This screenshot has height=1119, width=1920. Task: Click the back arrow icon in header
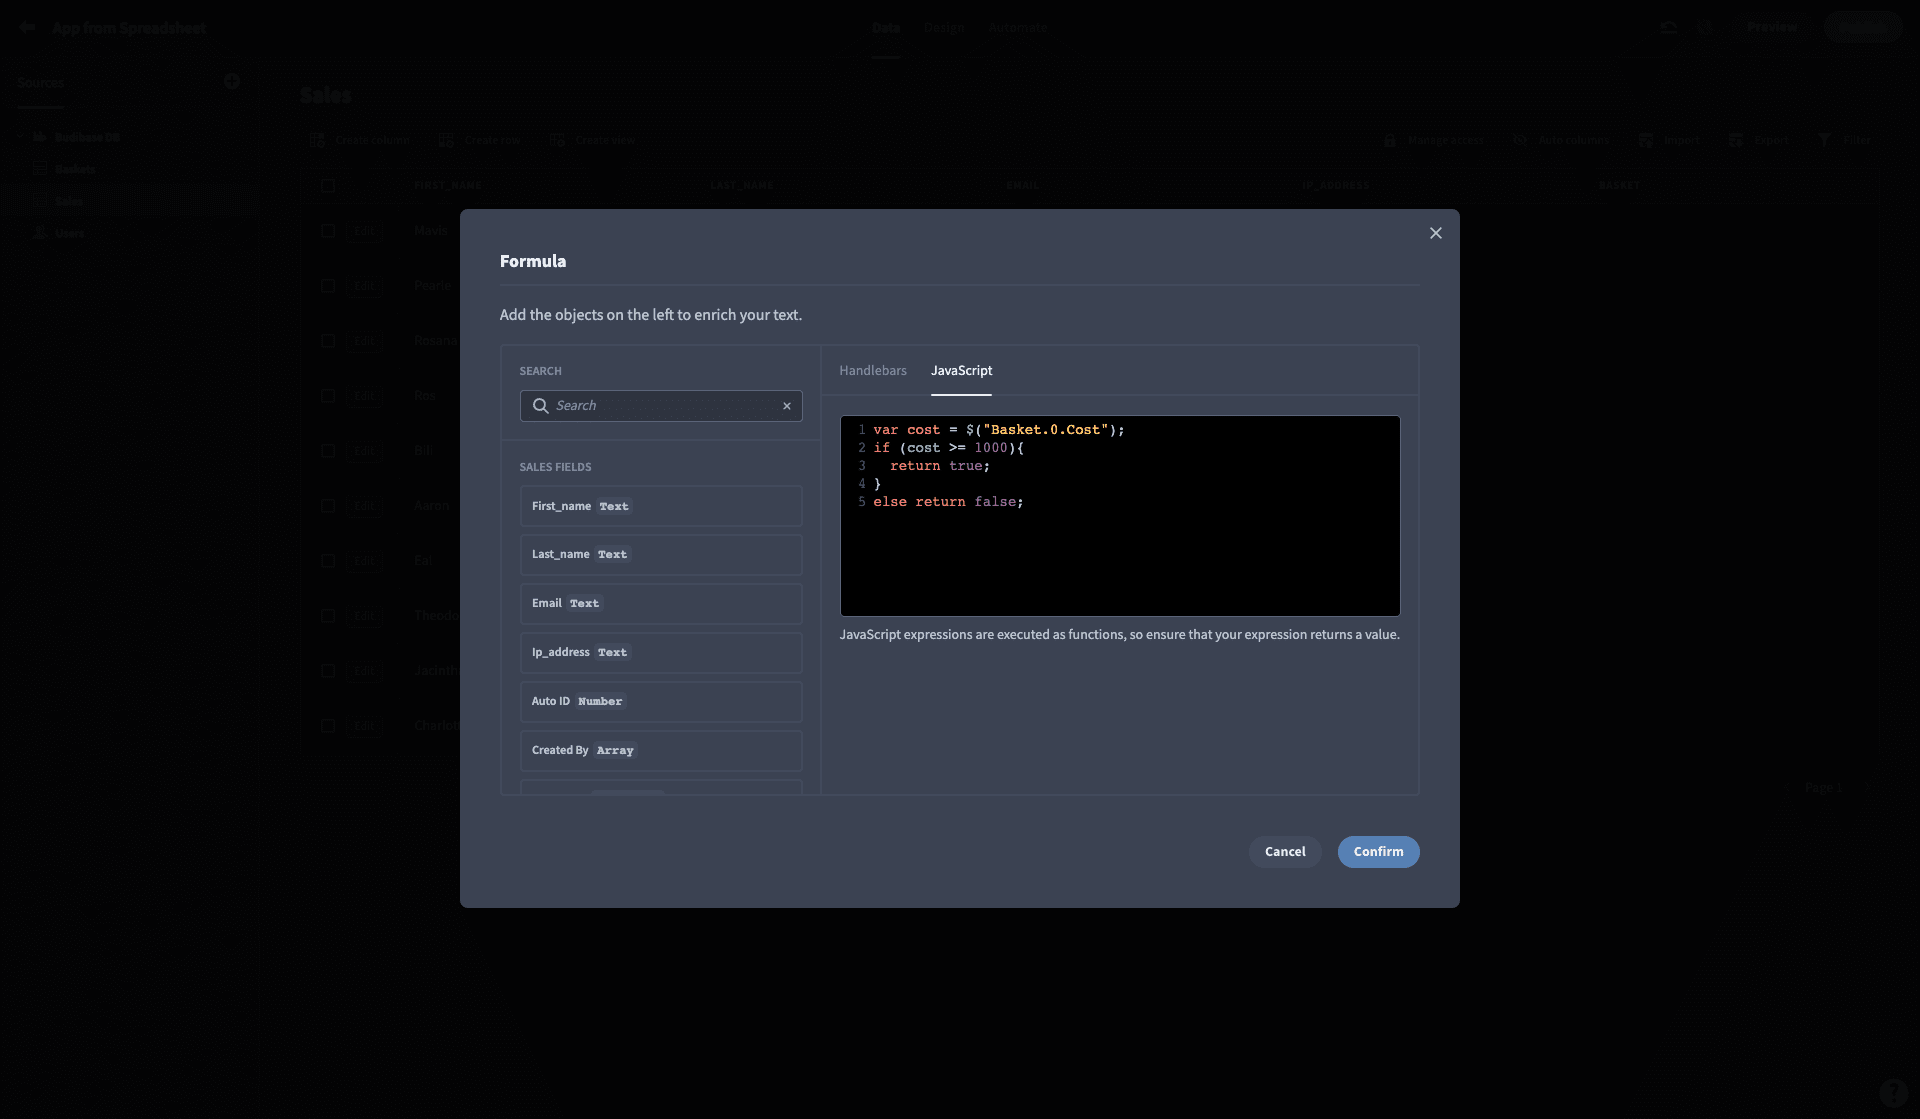pyautogui.click(x=28, y=28)
